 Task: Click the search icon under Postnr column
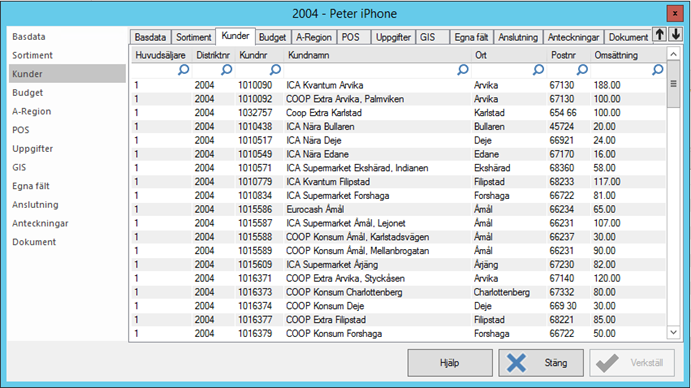(x=582, y=70)
